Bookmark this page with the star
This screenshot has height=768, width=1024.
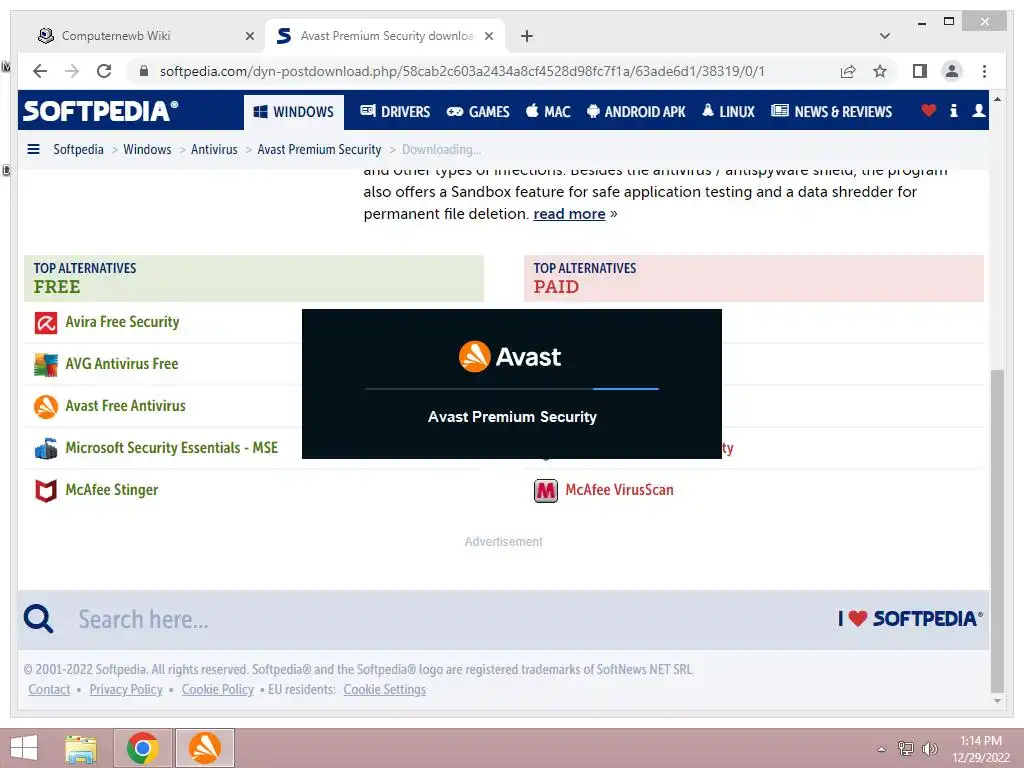[880, 71]
